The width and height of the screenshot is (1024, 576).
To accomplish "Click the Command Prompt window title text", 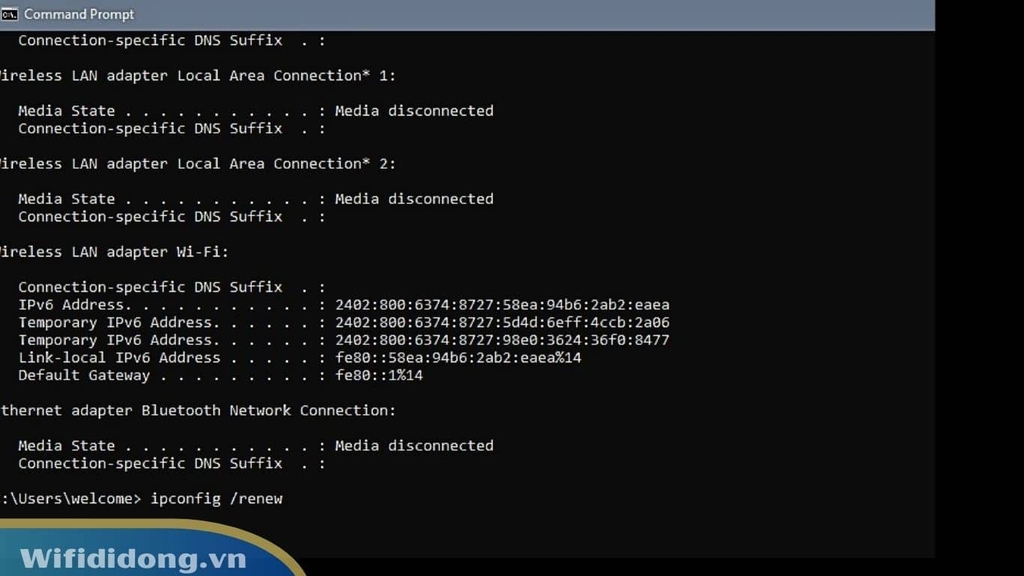I will [79, 14].
